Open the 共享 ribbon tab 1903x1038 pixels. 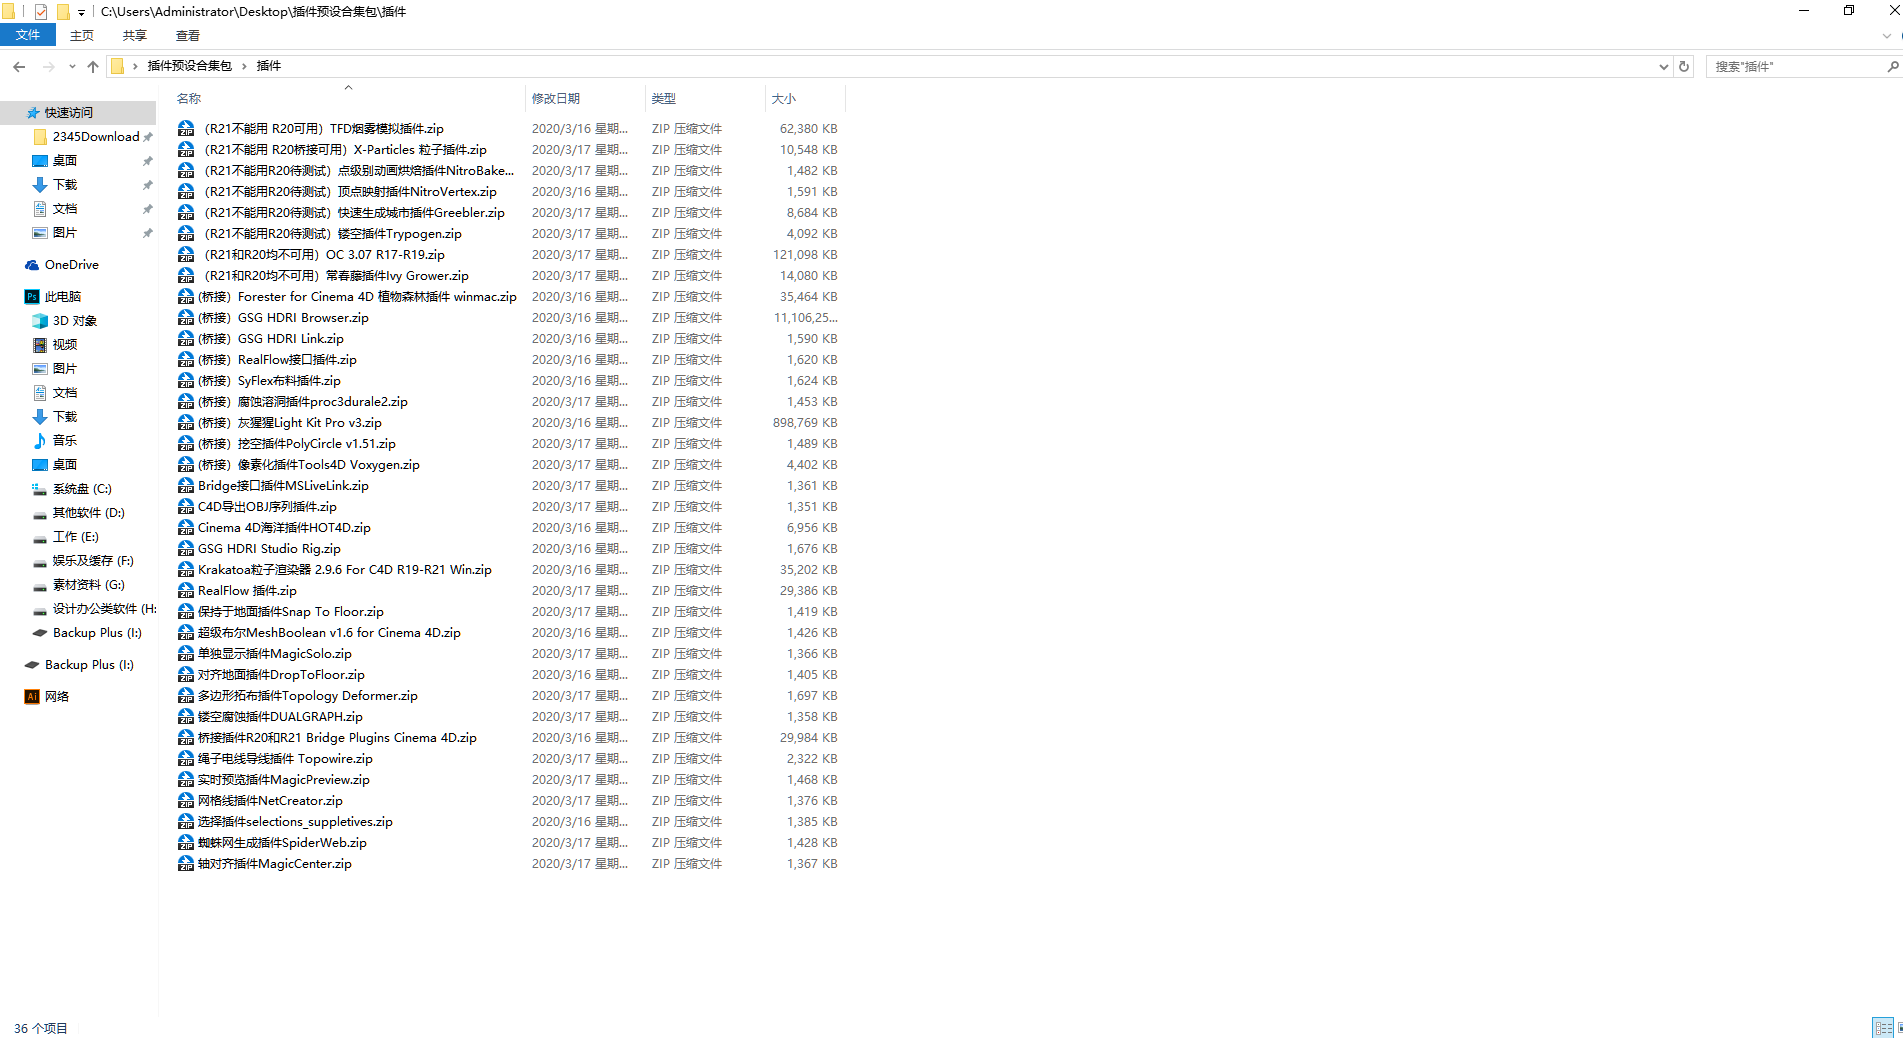pyautogui.click(x=135, y=35)
